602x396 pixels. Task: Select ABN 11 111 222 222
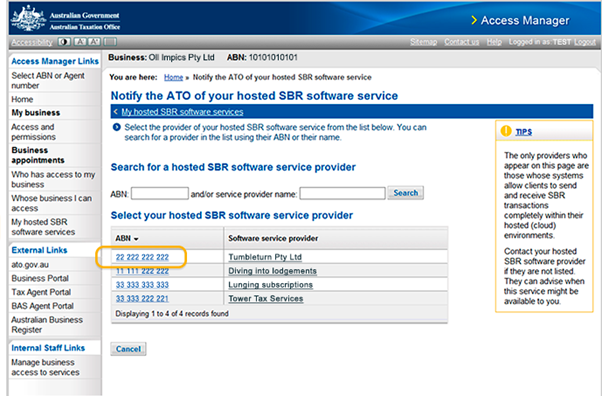(142, 271)
